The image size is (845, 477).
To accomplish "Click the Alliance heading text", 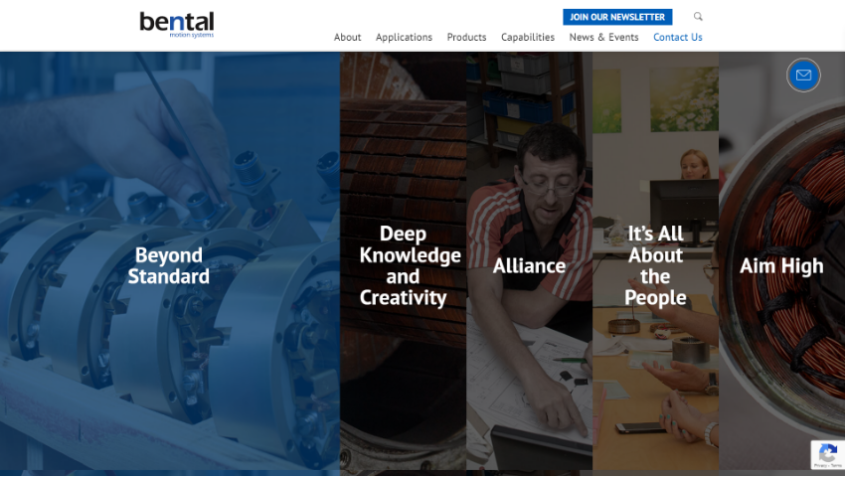I will coord(529,266).
